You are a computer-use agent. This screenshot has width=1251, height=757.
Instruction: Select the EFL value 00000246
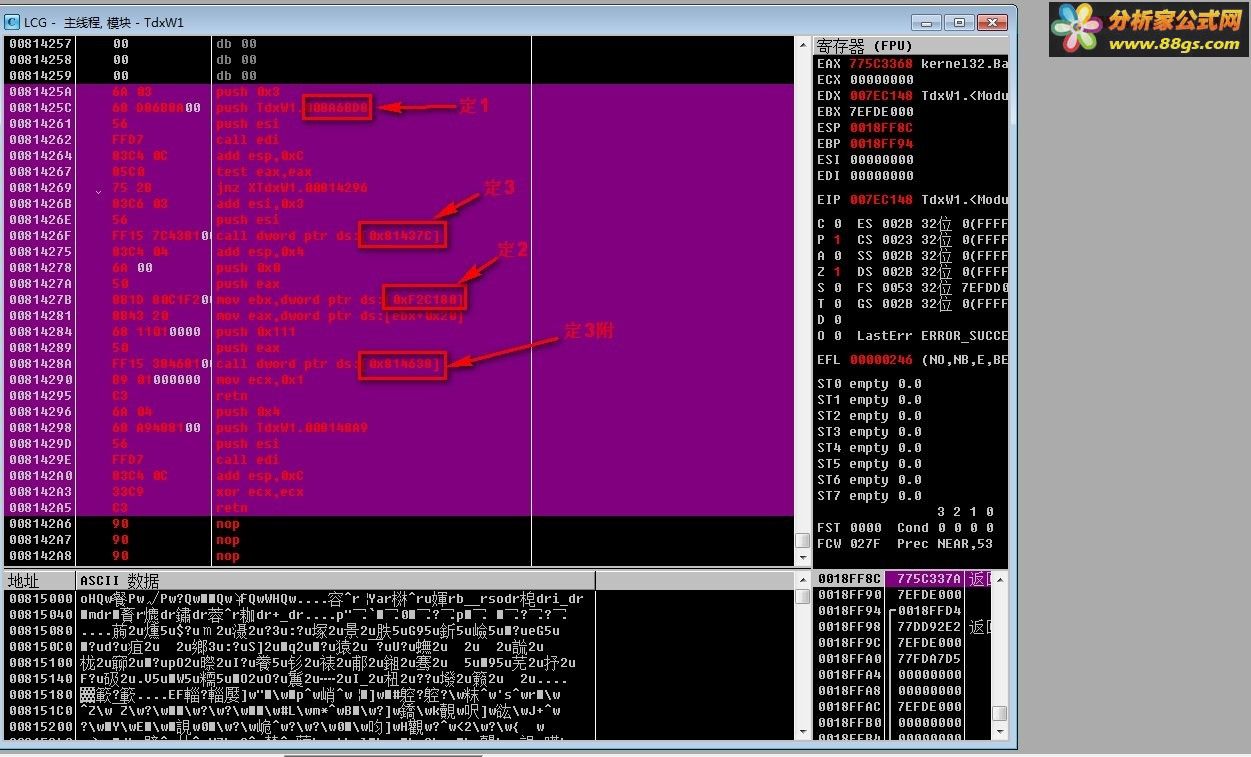[x=881, y=360]
